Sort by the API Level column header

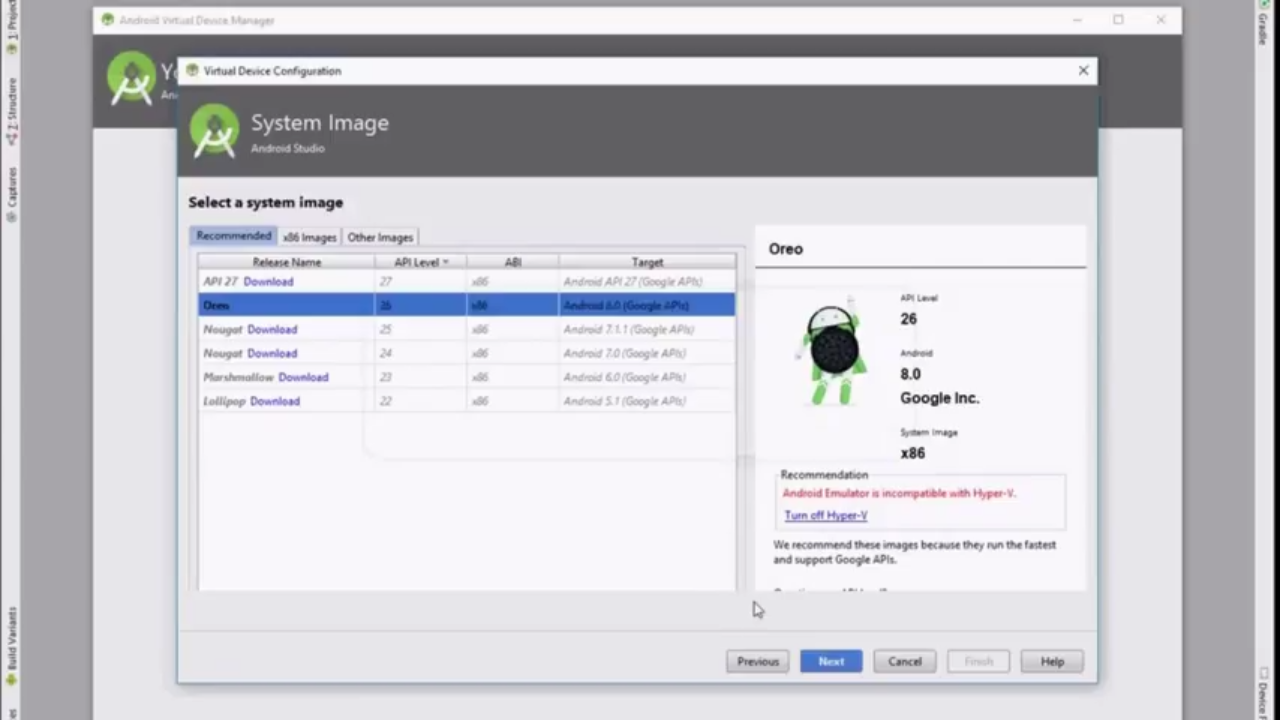(x=420, y=262)
